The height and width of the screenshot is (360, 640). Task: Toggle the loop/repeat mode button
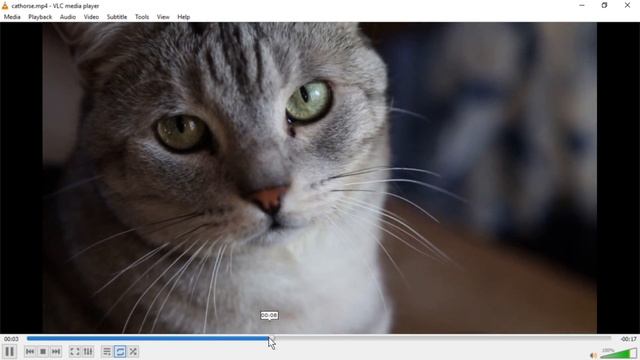(120, 351)
